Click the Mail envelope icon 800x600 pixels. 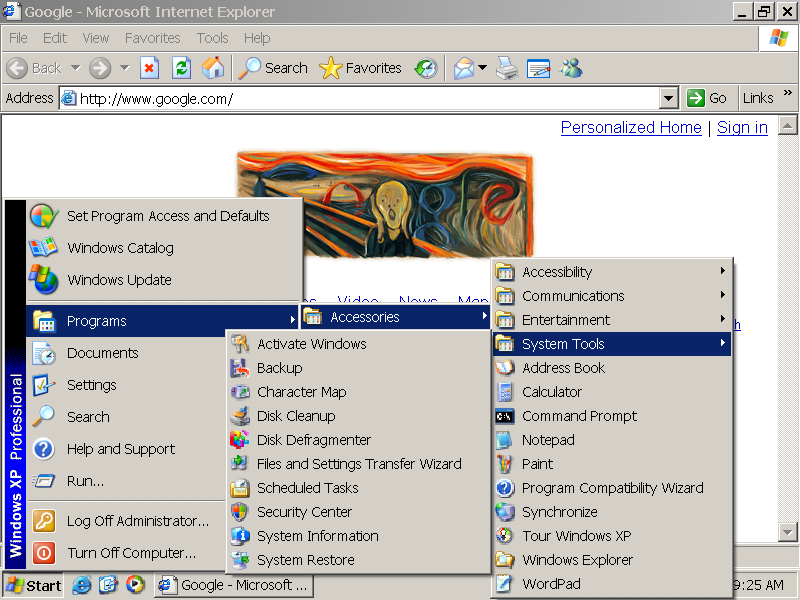[464, 68]
